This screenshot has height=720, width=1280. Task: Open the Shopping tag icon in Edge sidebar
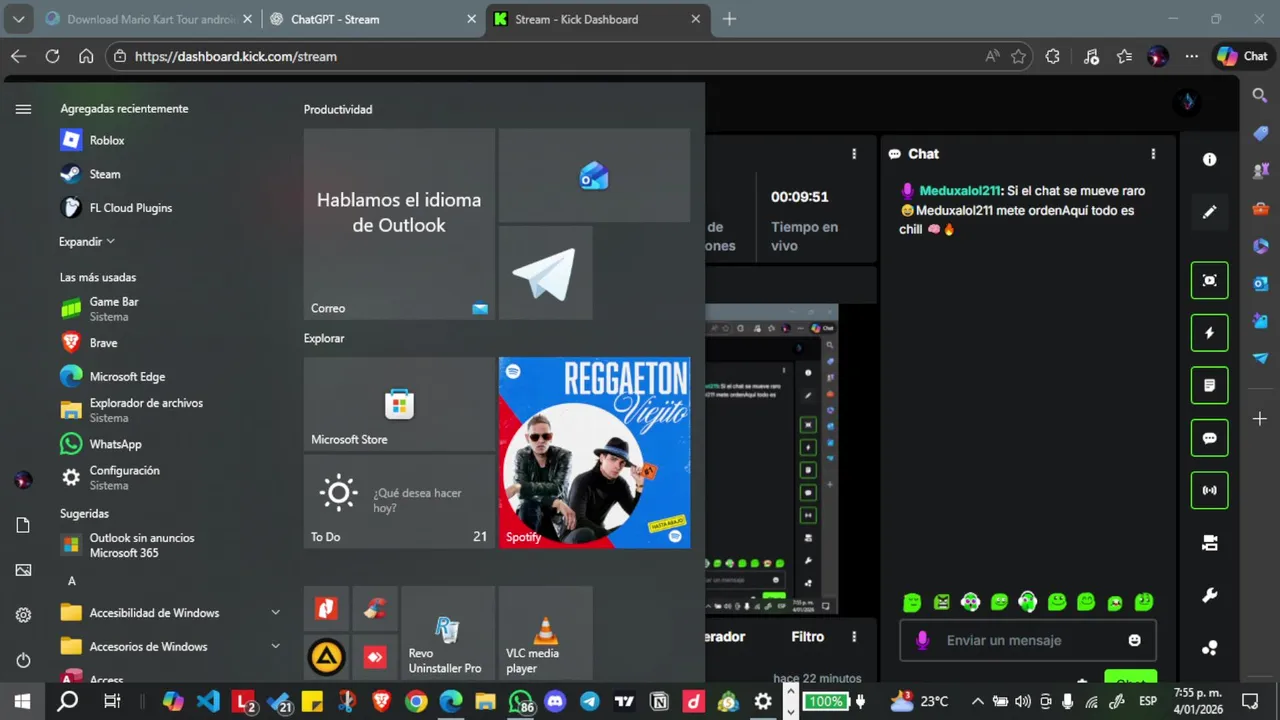click(x=1260, y=134)
